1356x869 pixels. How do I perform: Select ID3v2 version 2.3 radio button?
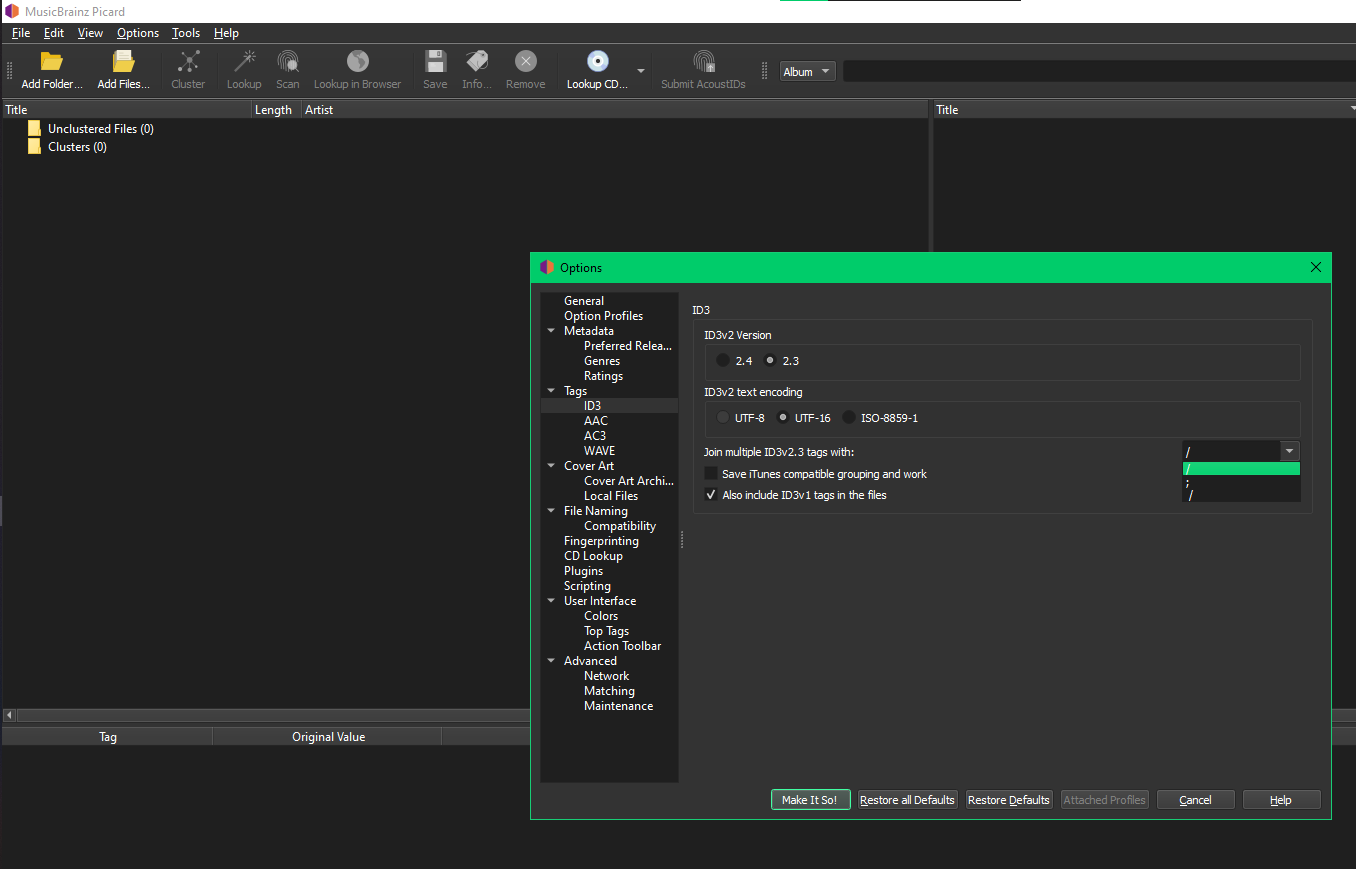click(770, 360)
